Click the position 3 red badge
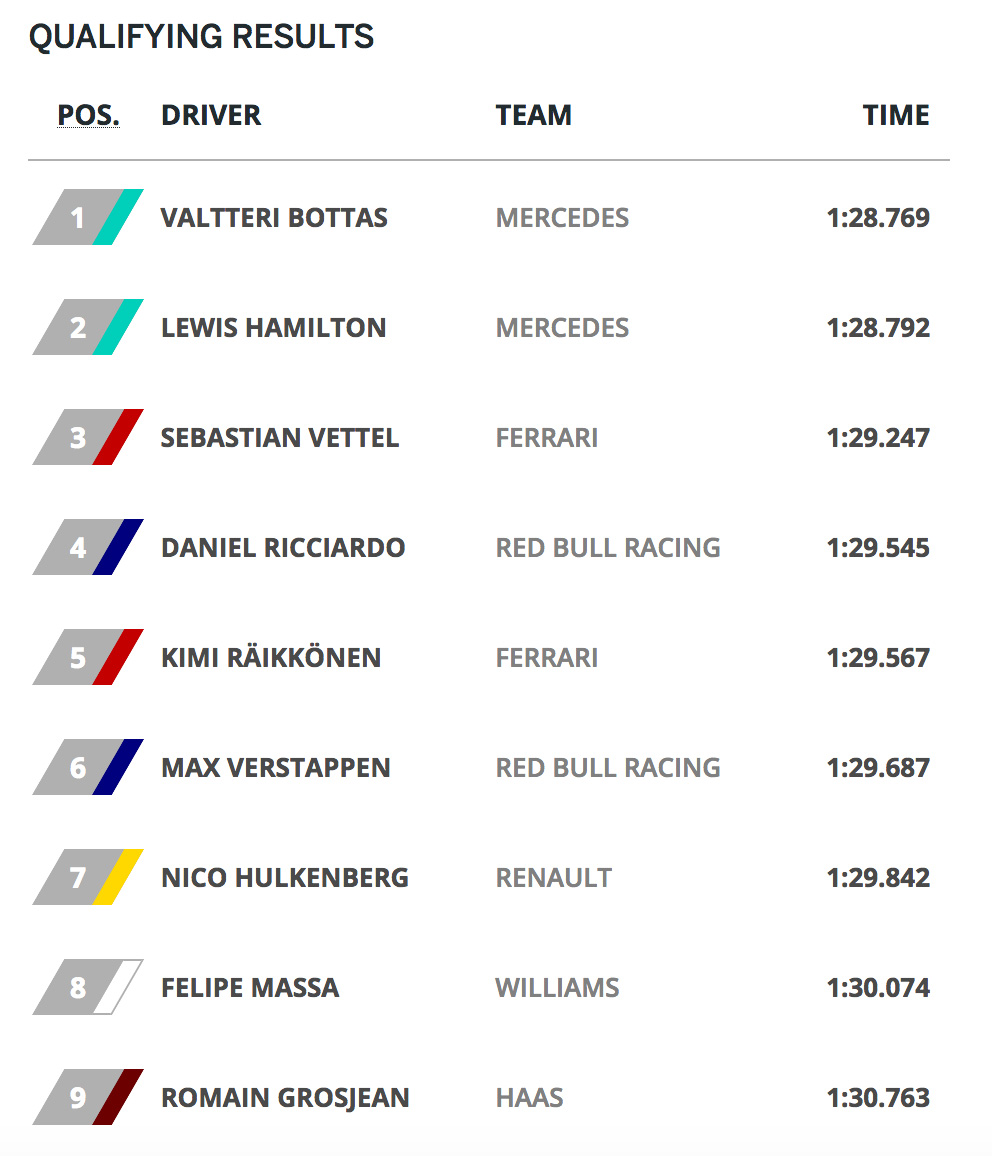Viewport: 992px width, 1156px height. click(x=88, y=437)
